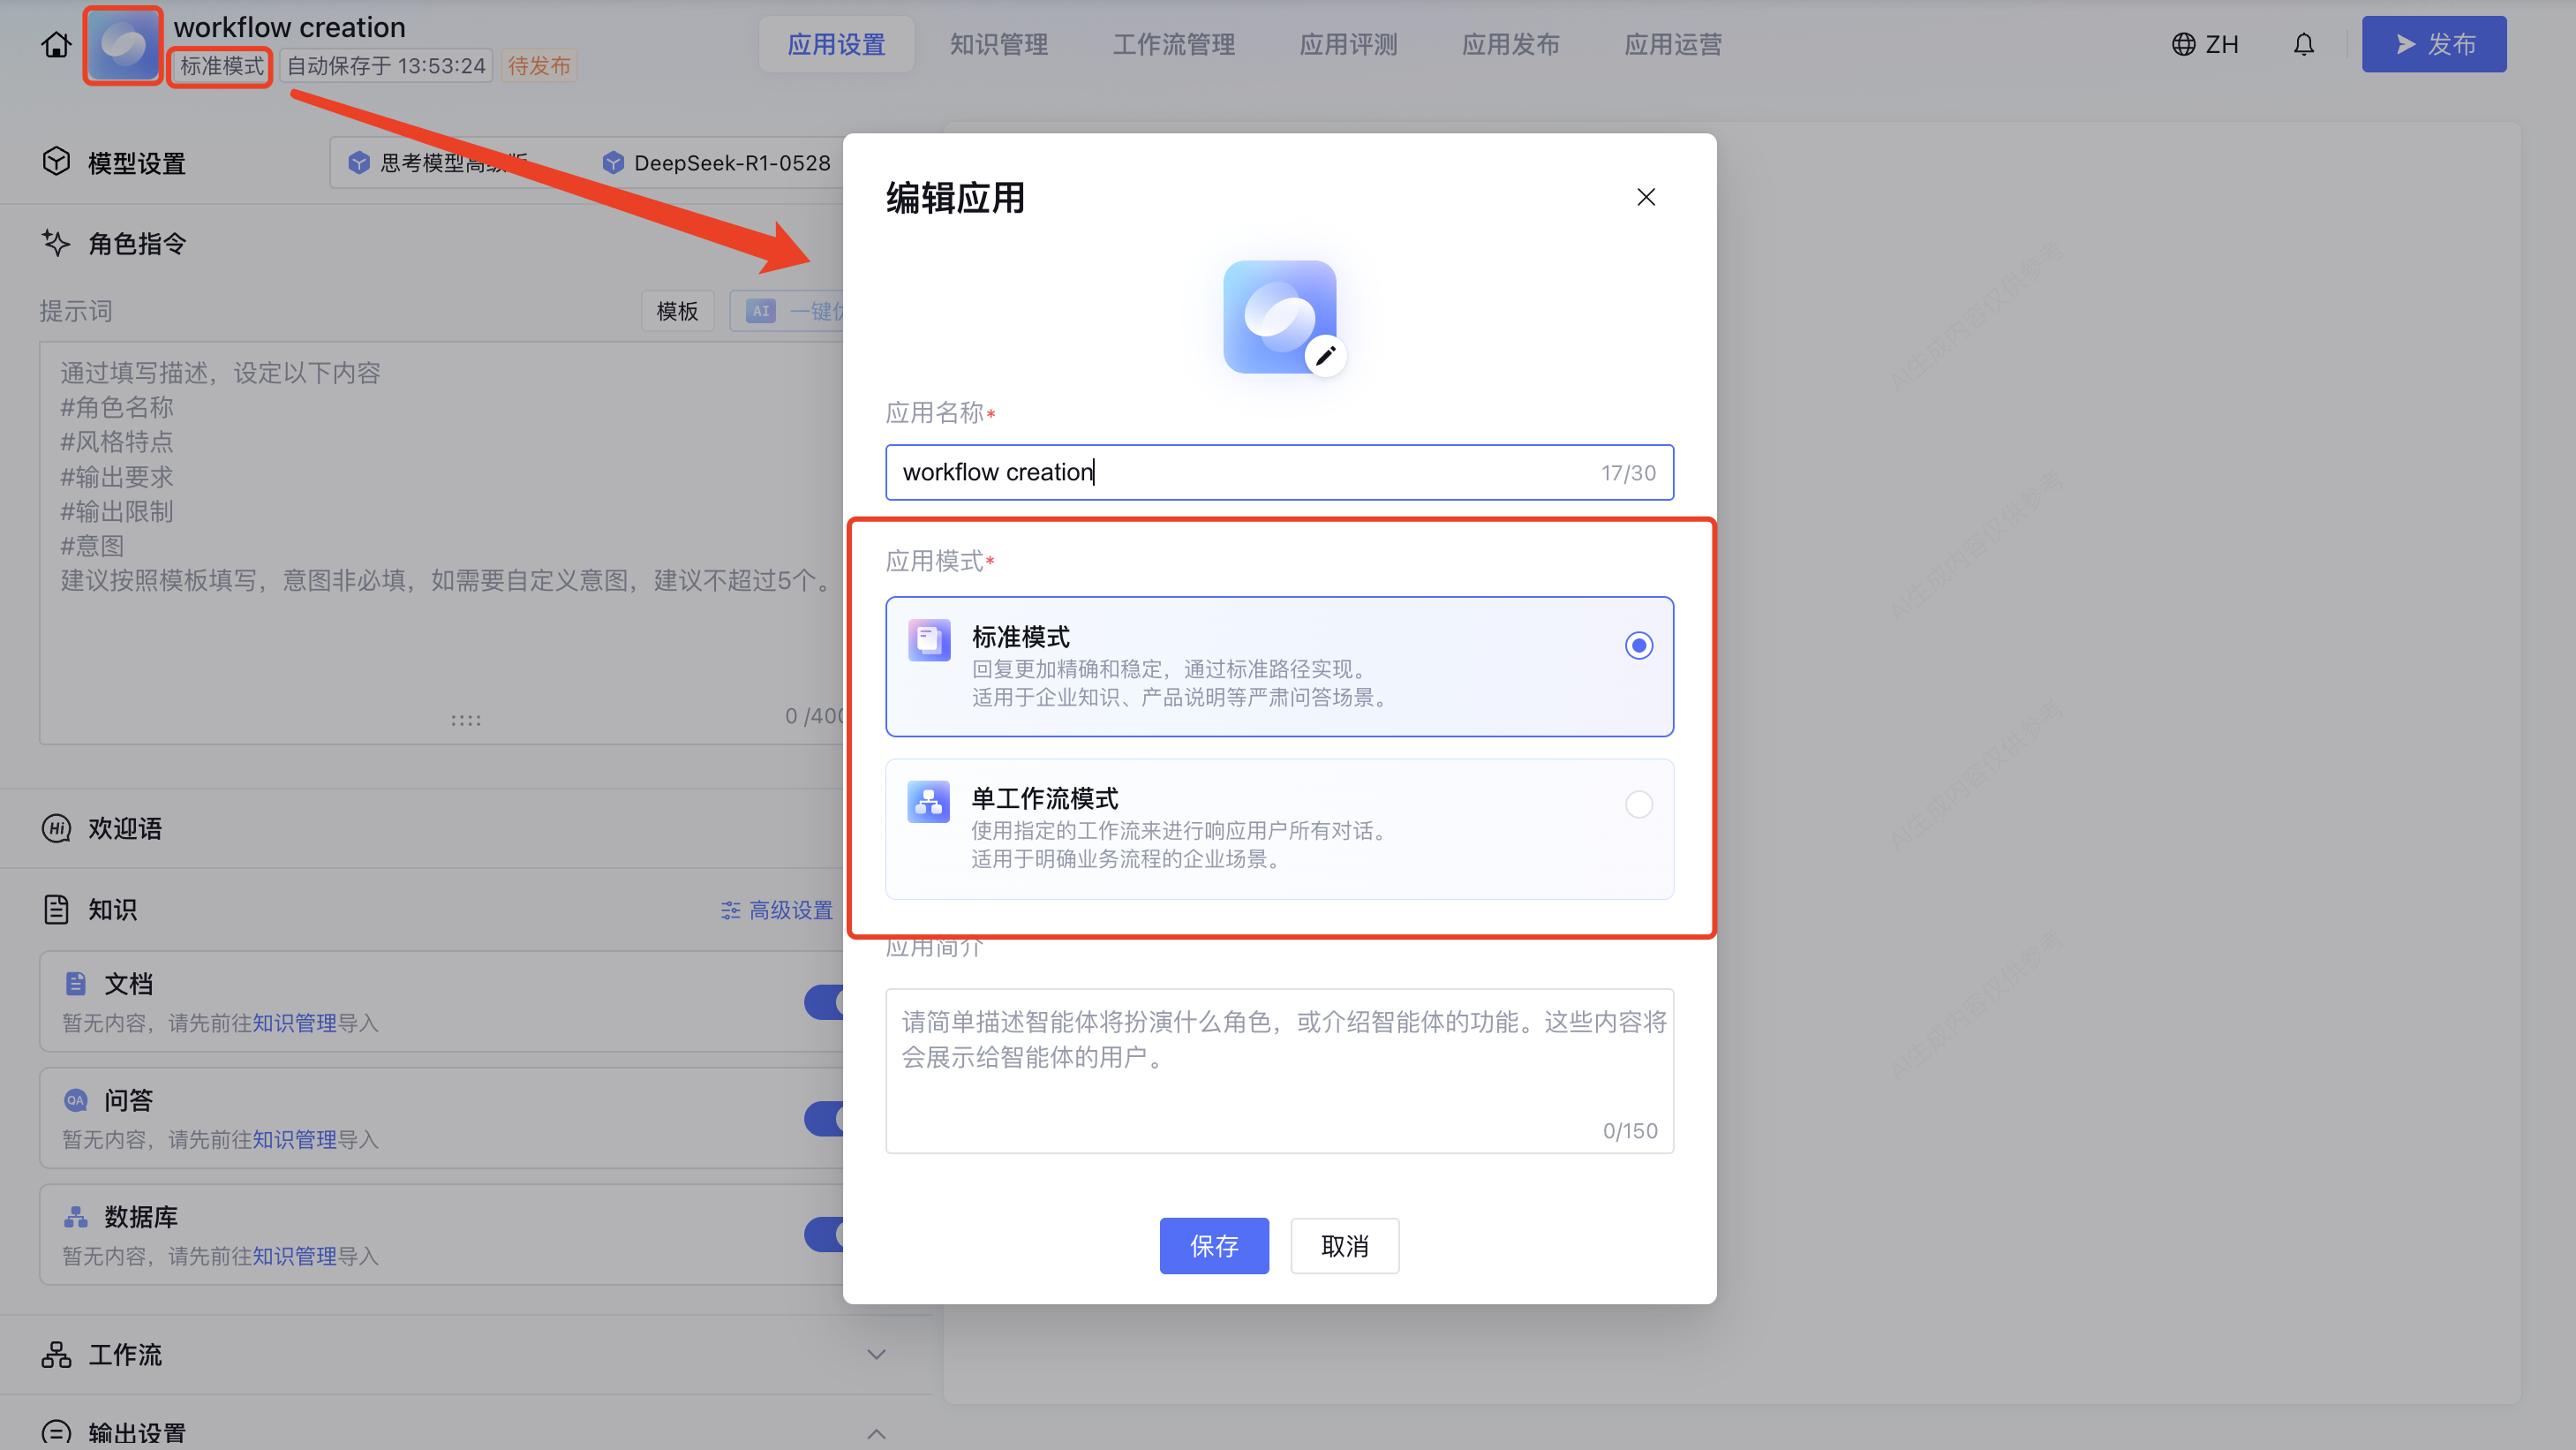Select the 单工作流模式 radio button

[1638, 804]
